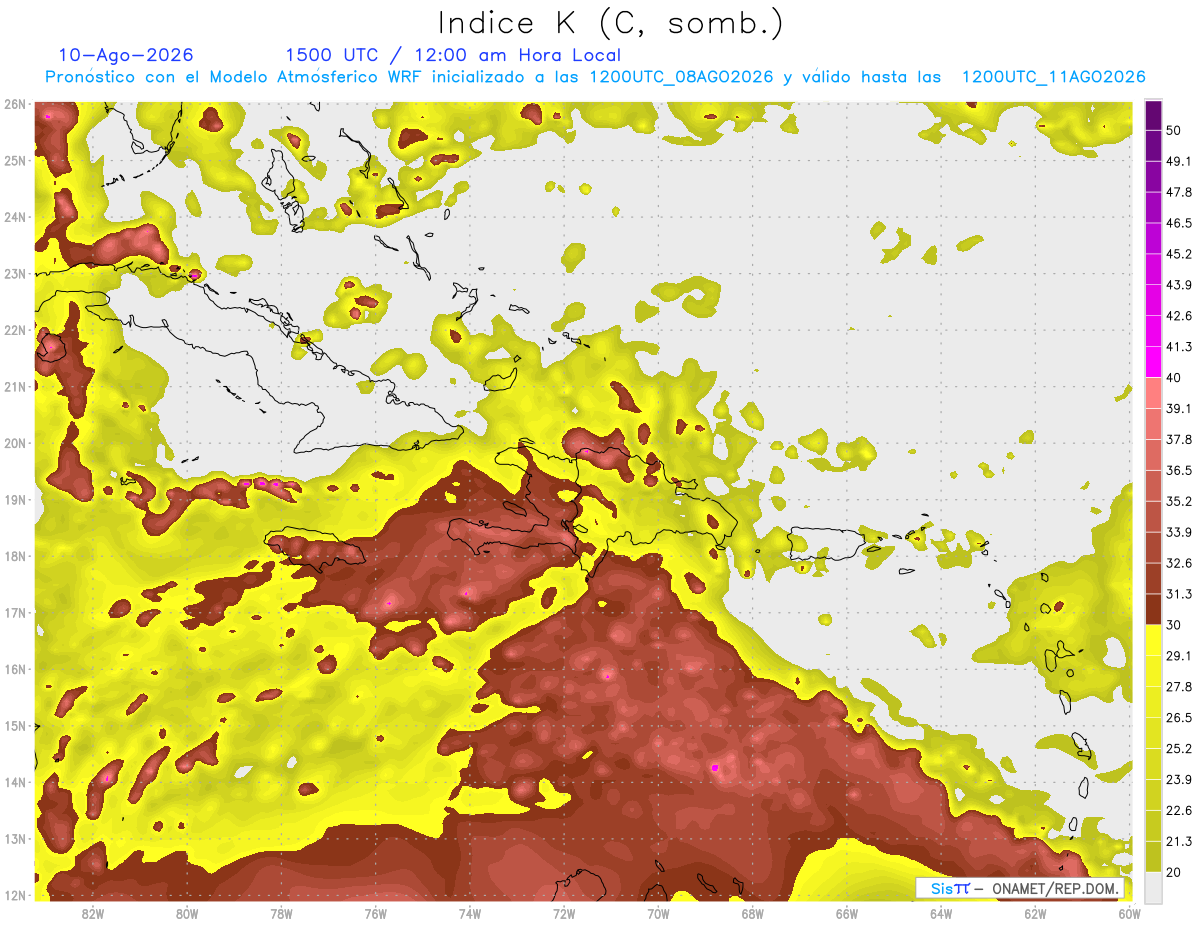Click the 12N latitude label
Screen dimensions: 1200x927
pyautogui.click(x=14, y=895)
